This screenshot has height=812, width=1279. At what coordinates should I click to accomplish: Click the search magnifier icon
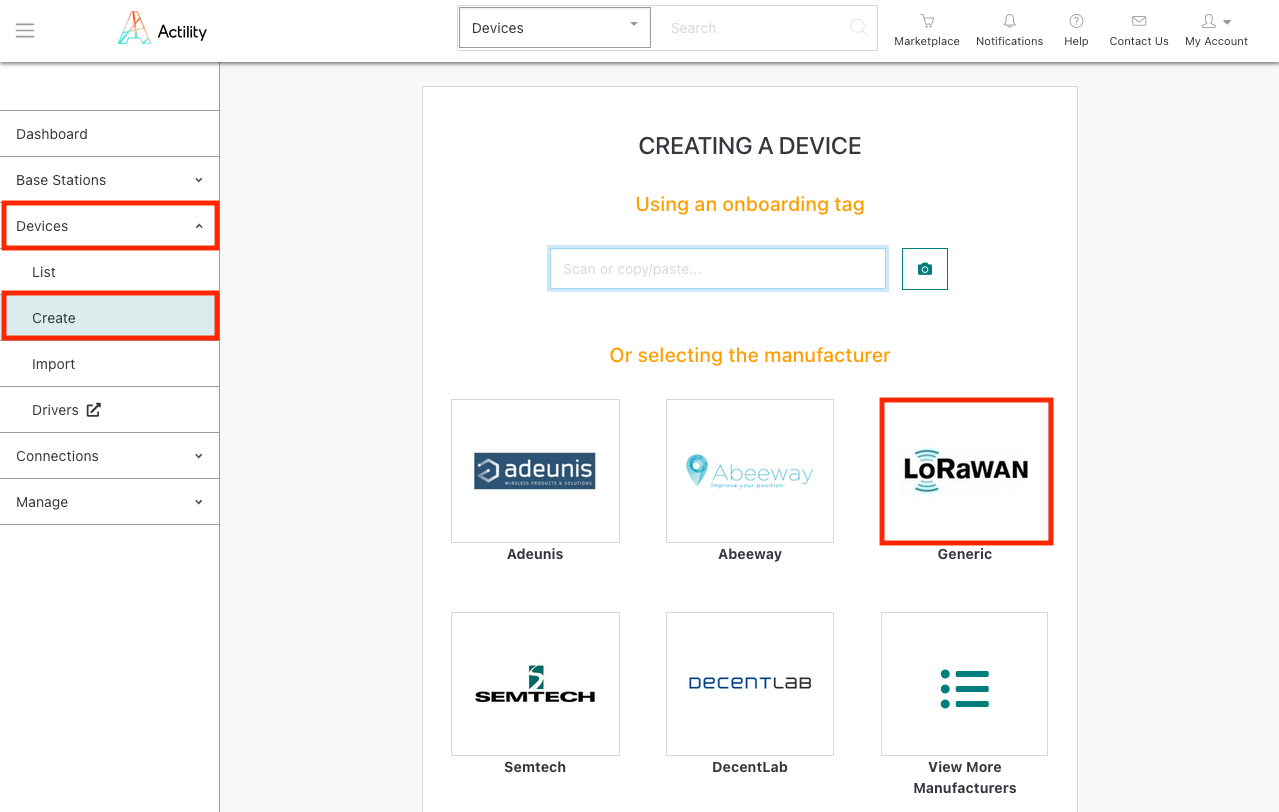[858, 28]
